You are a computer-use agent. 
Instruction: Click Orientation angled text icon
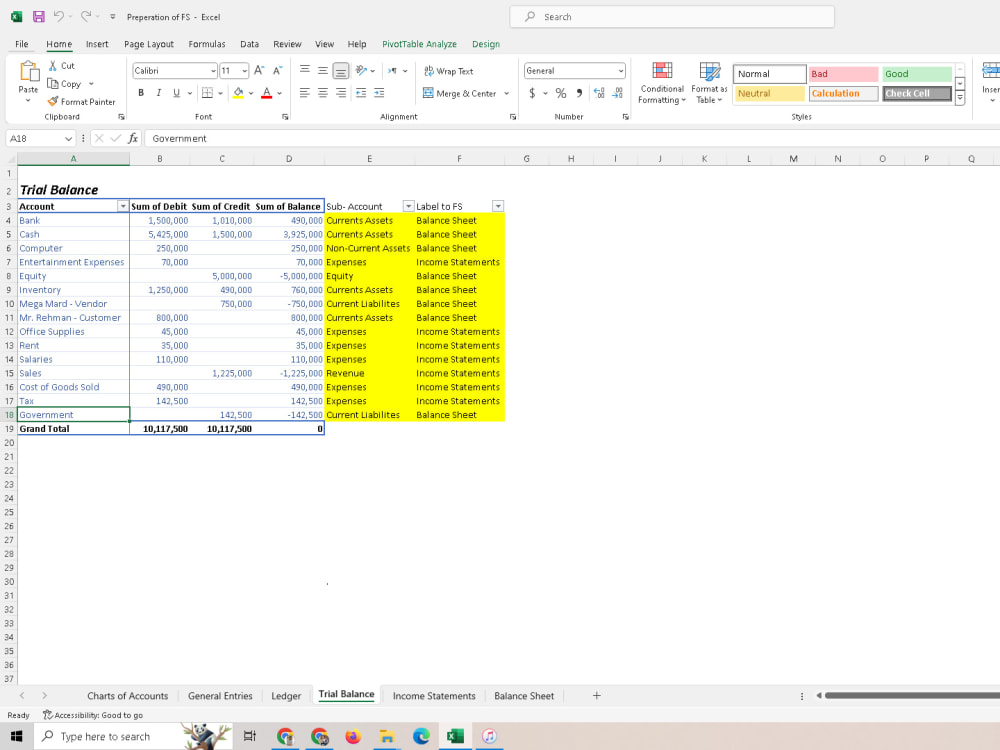tap(361, 71)
